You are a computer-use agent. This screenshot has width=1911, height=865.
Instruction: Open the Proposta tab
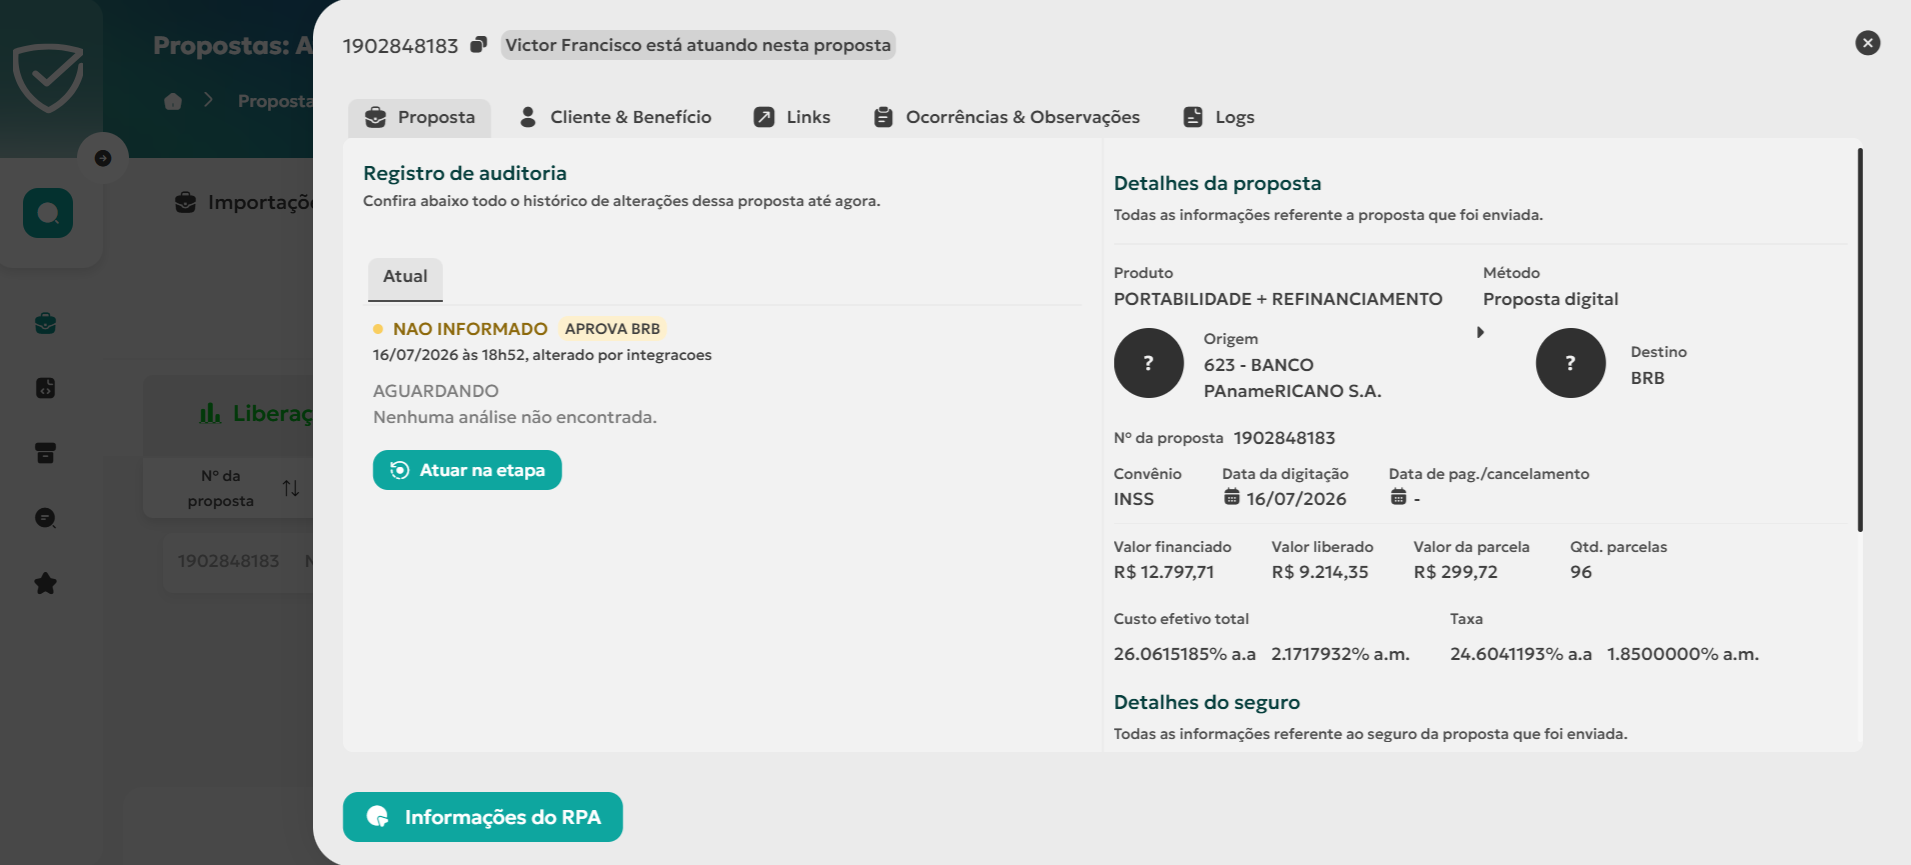click(420, 117)
